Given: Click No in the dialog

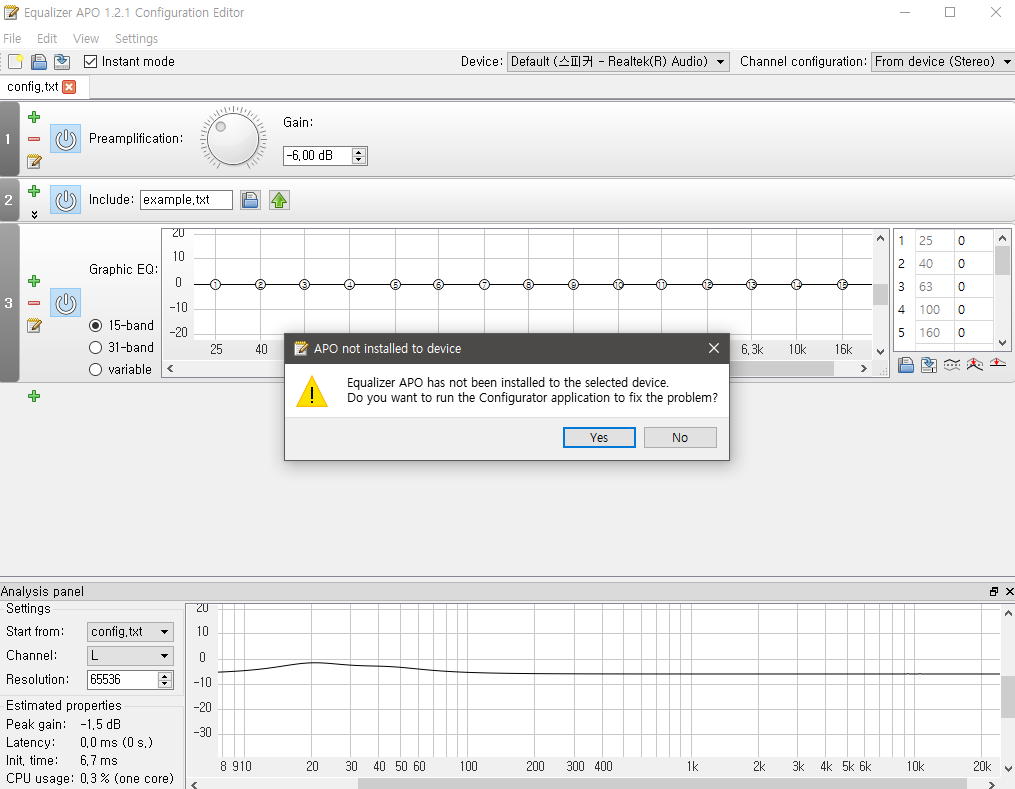Looking at the screenshot, I should (x=680, y=438).
